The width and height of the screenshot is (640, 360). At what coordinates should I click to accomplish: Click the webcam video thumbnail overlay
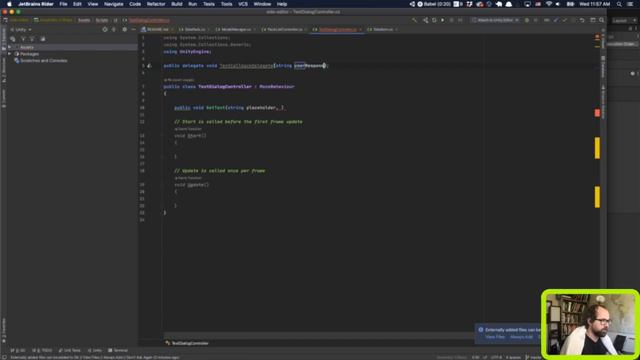tap(591, 324)
